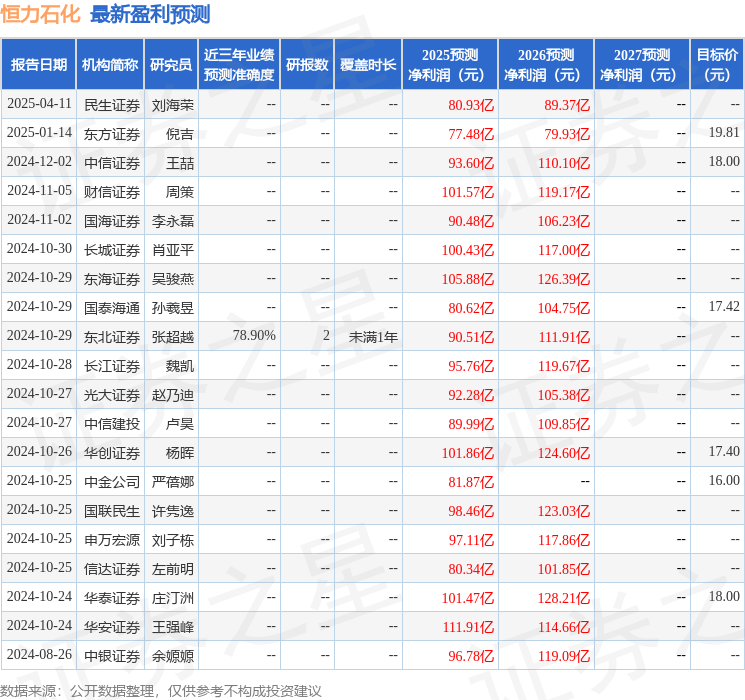Click analyst name 王喆
This screenshot has width=745, height=700.
180,163
